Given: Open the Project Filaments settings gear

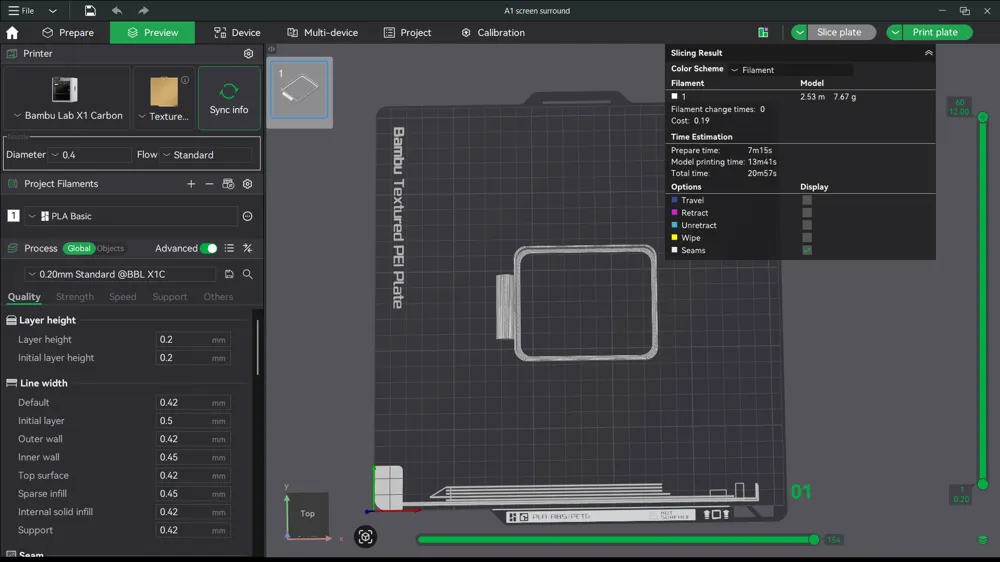Looking at the screenshot, I should (247, 184).
